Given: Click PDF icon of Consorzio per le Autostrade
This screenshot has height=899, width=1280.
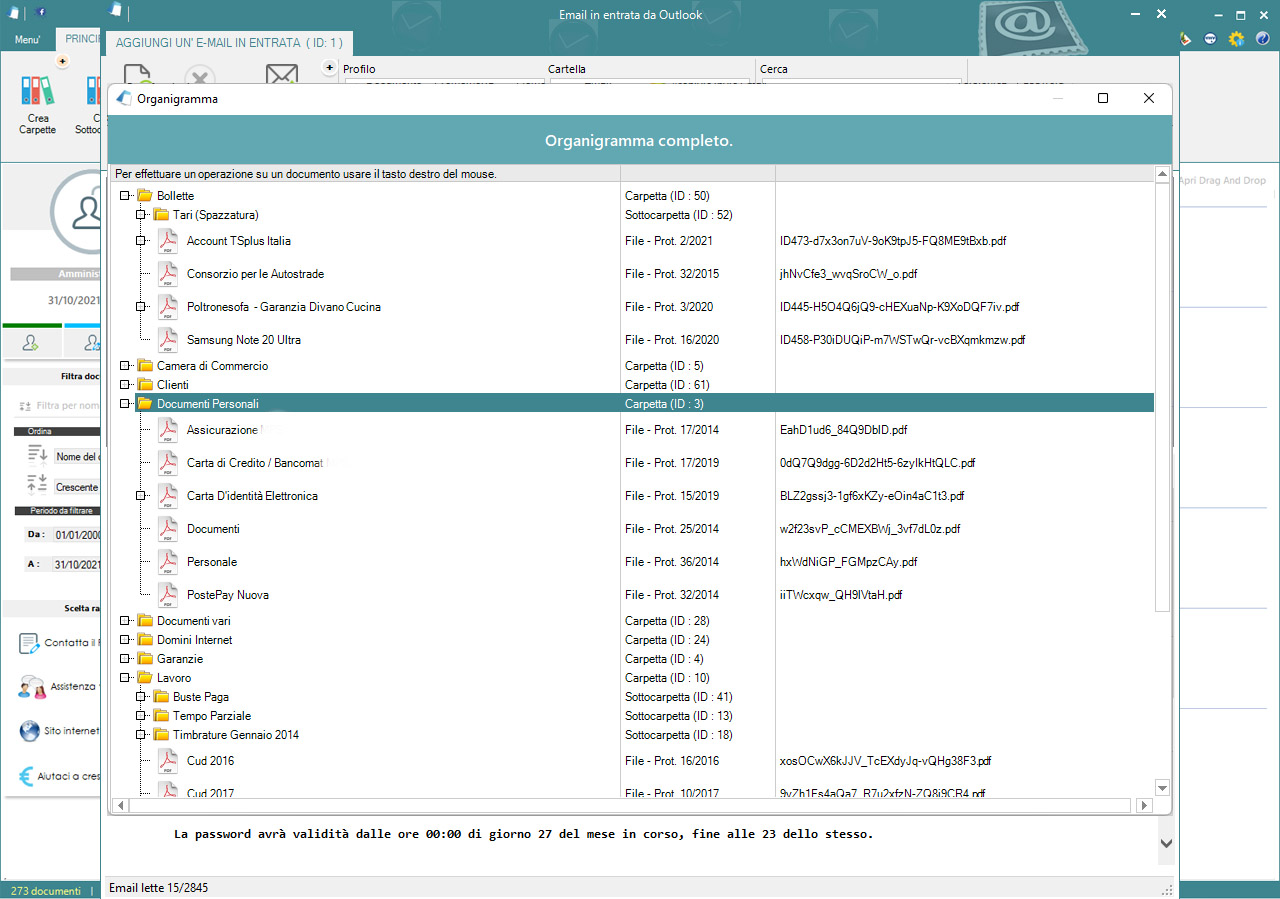Looking at the screenshot, I should pyautogui.click(x=167, y=274).
